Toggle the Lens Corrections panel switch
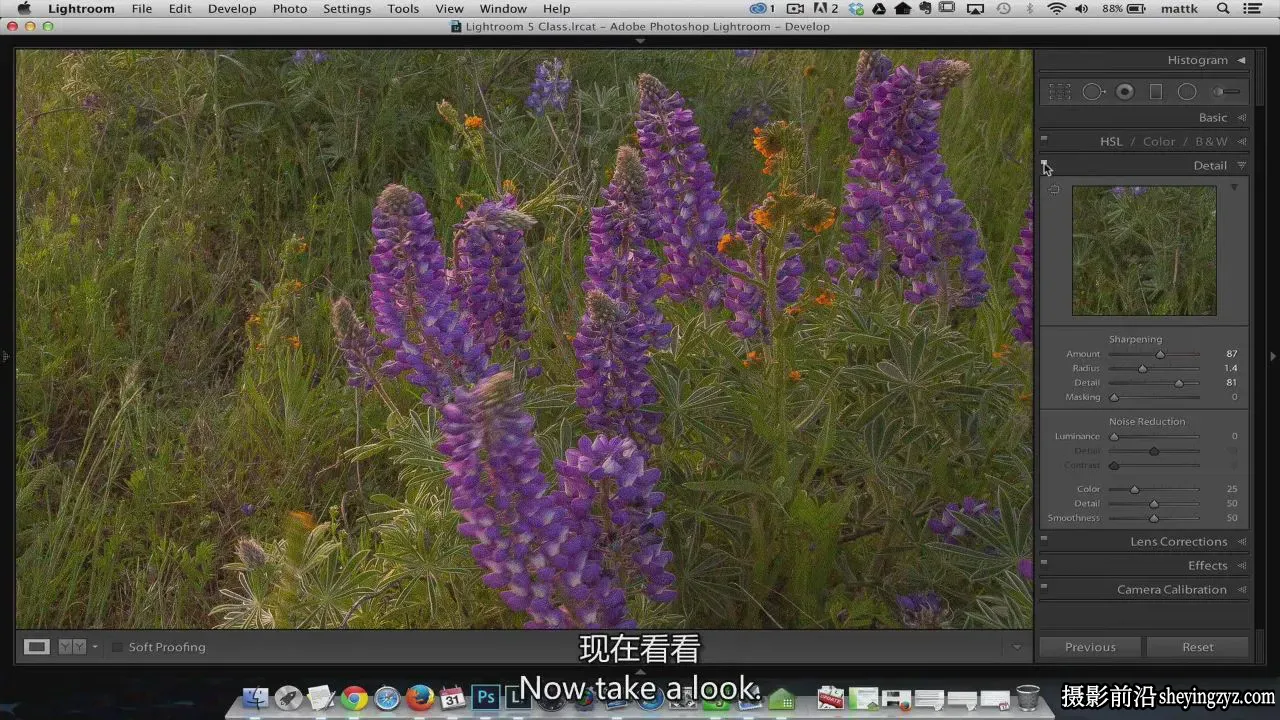The image size is (1280, 720). point(1044,540)
